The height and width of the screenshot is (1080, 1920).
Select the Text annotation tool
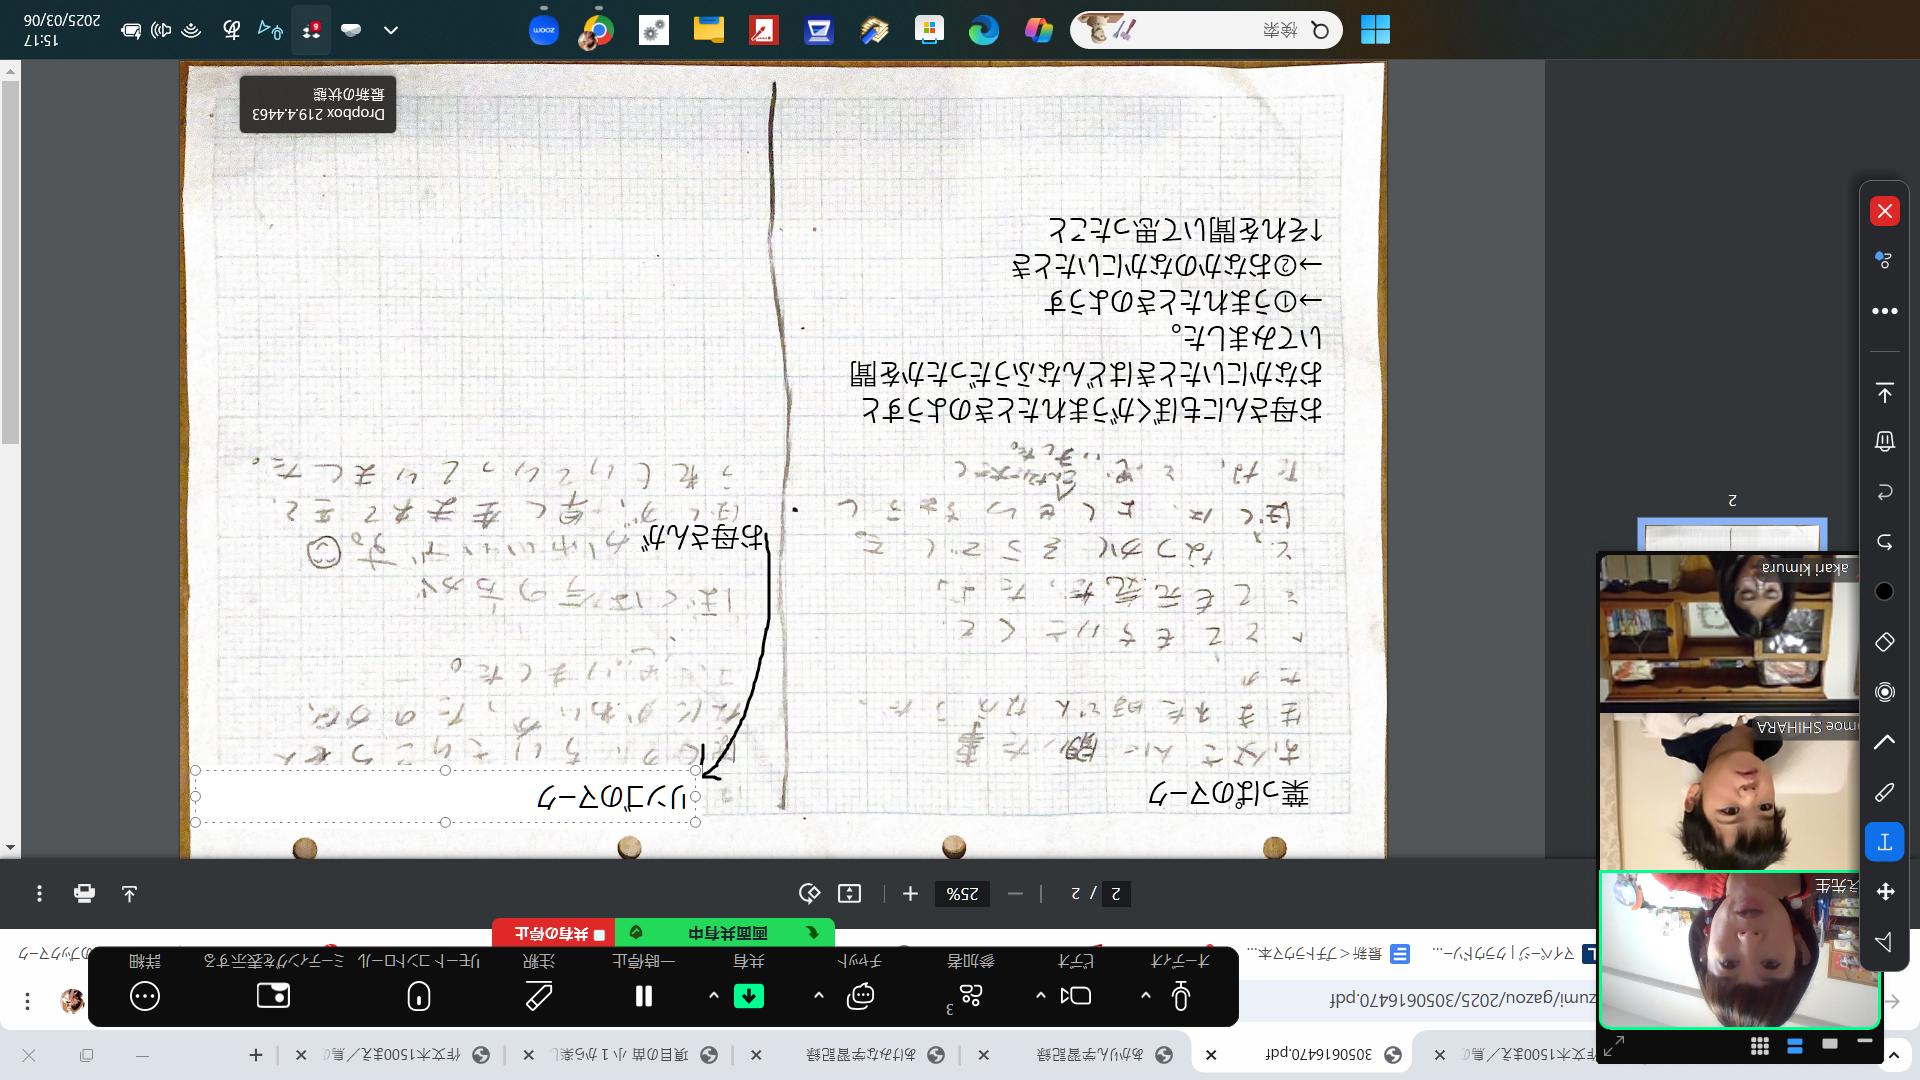click(1884, 841)
